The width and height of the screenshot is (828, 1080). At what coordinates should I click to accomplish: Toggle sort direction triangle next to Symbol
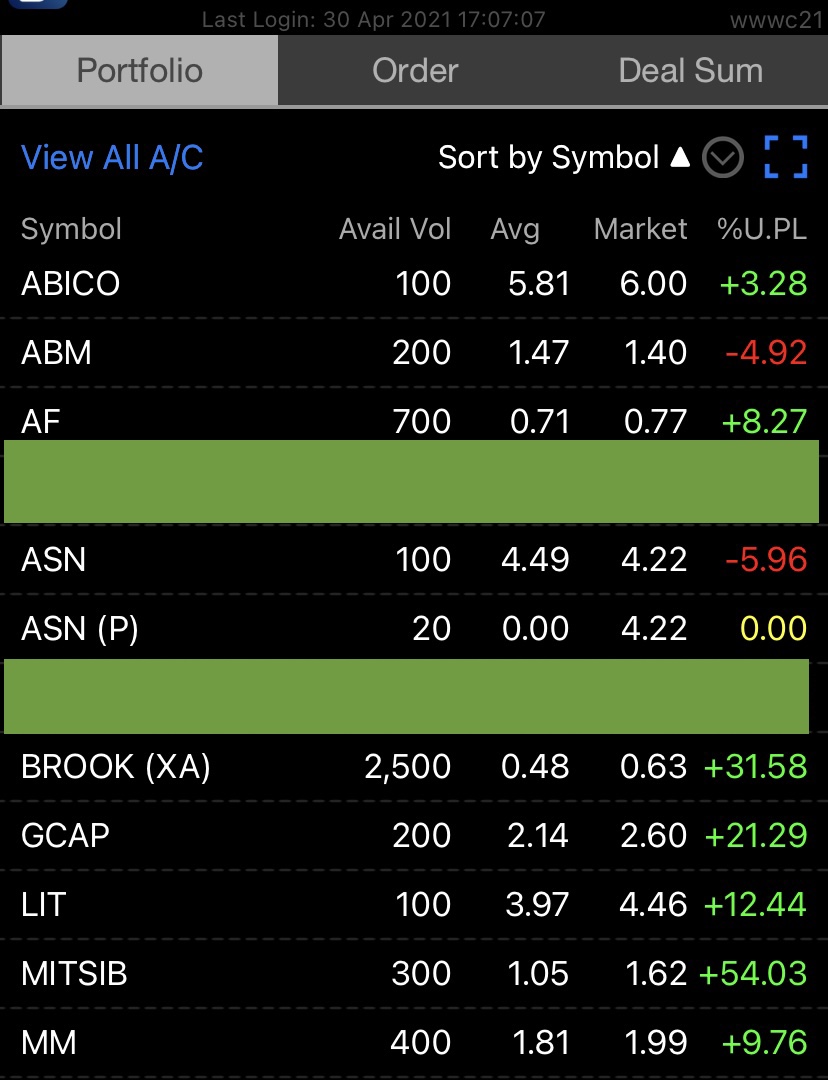coord(680,157)
